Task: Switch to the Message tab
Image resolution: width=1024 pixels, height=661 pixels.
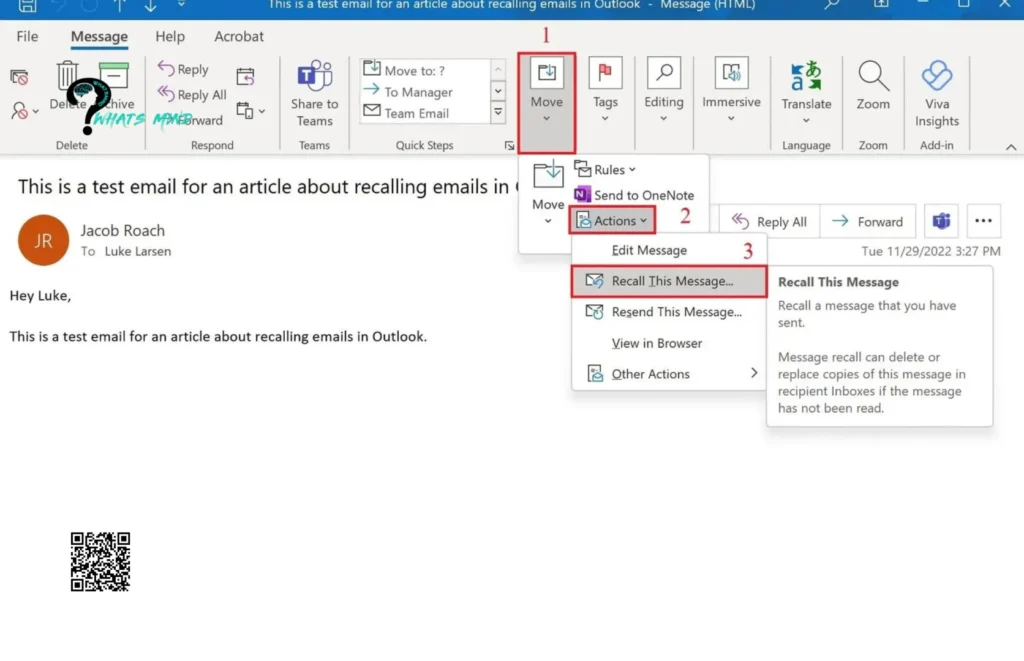Action: 99,37
